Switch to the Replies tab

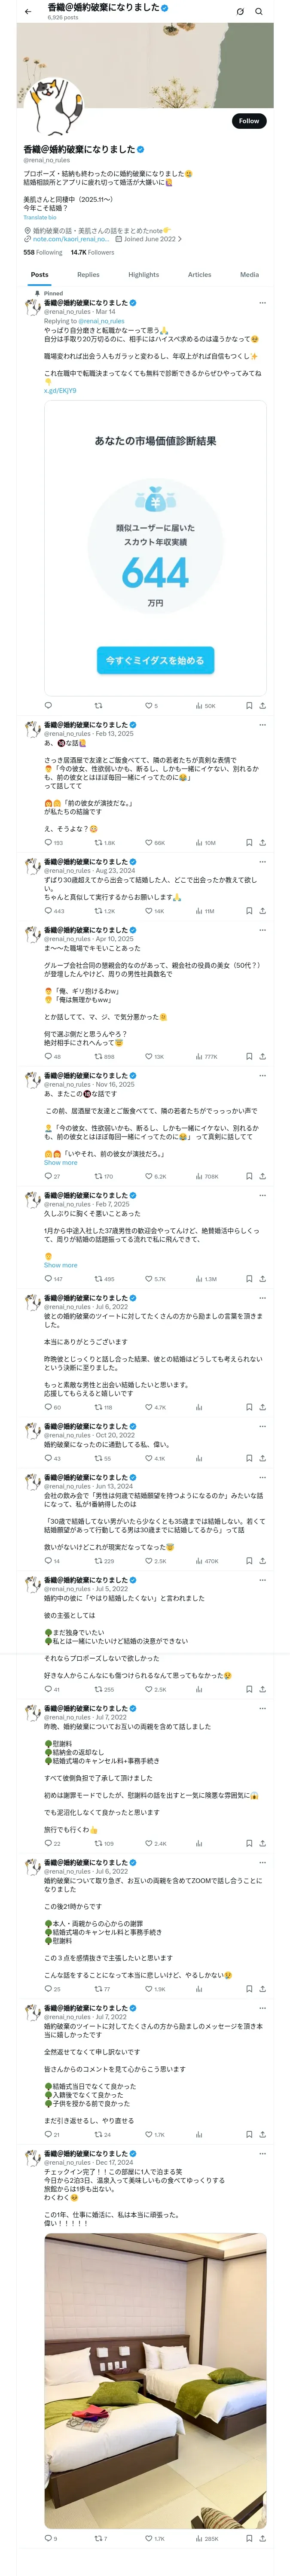88,274
